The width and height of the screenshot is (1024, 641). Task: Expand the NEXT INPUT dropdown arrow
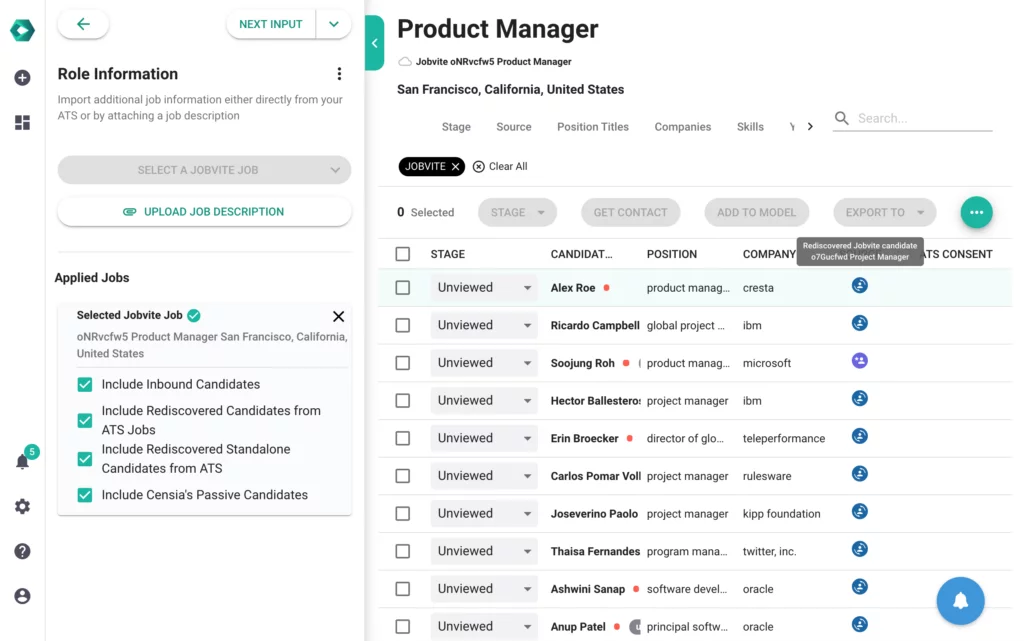(332, 23)
